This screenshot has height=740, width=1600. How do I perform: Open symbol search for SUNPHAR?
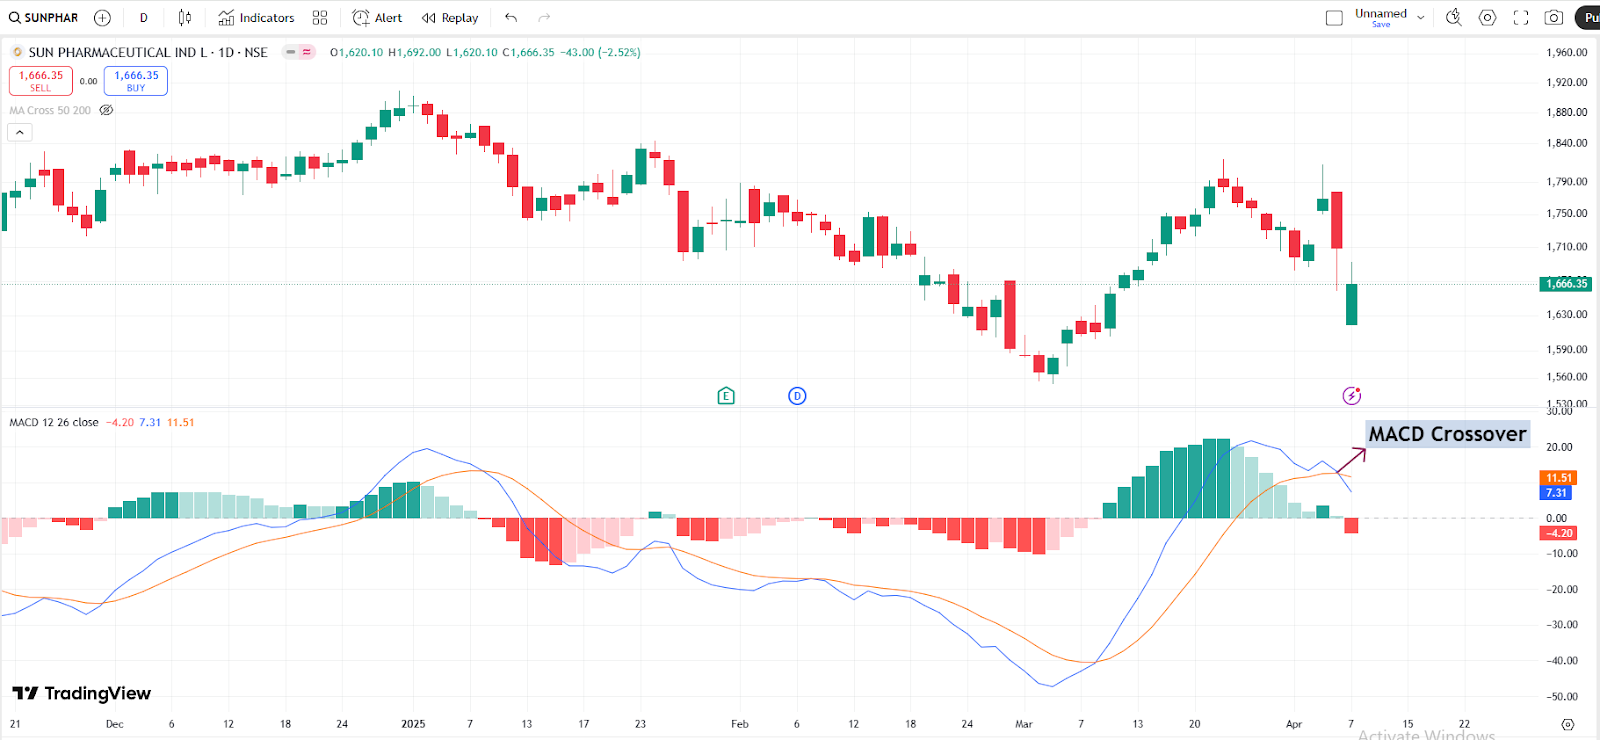[43, 18]
